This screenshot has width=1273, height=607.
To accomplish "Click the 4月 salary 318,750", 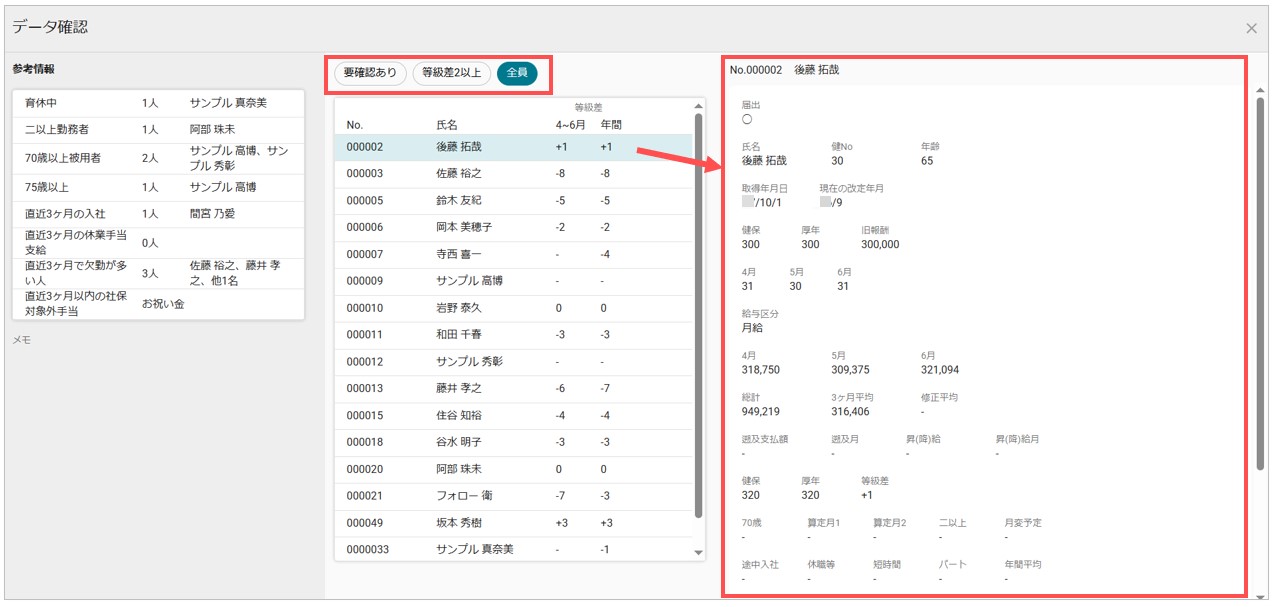I will (x=761, y=369).
